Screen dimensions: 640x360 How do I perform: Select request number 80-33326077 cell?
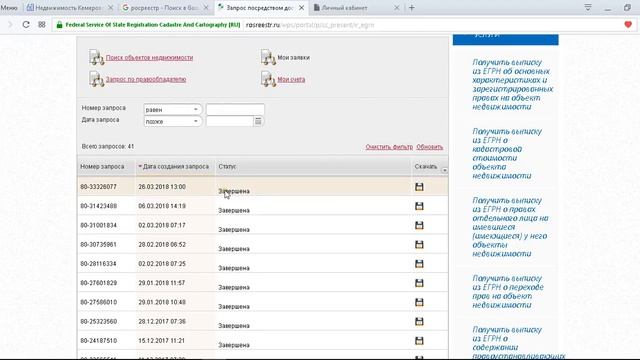coord(98,187)
